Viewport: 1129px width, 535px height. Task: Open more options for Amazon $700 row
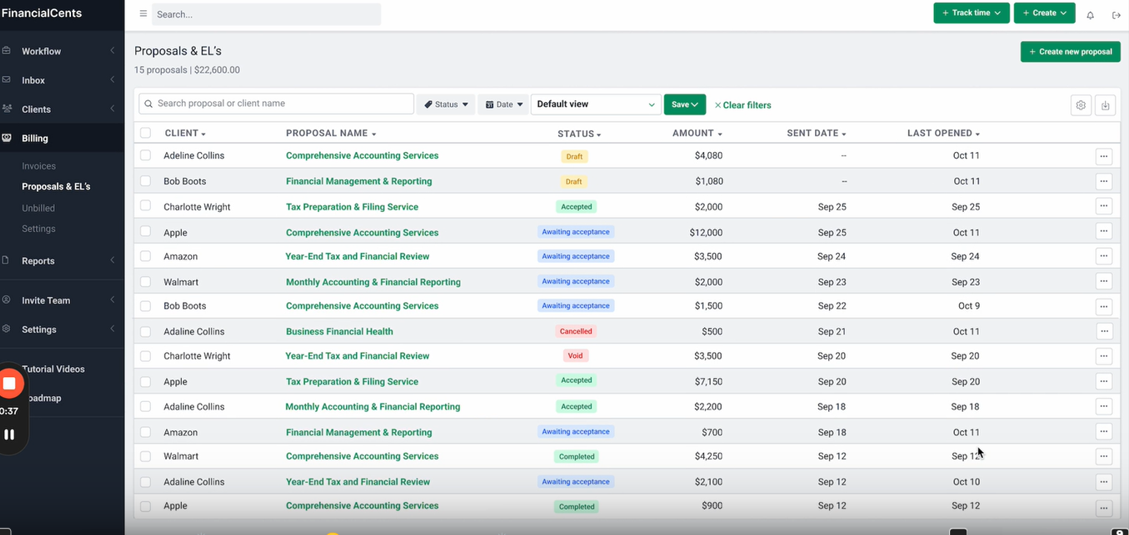(x=1104, y=431)
